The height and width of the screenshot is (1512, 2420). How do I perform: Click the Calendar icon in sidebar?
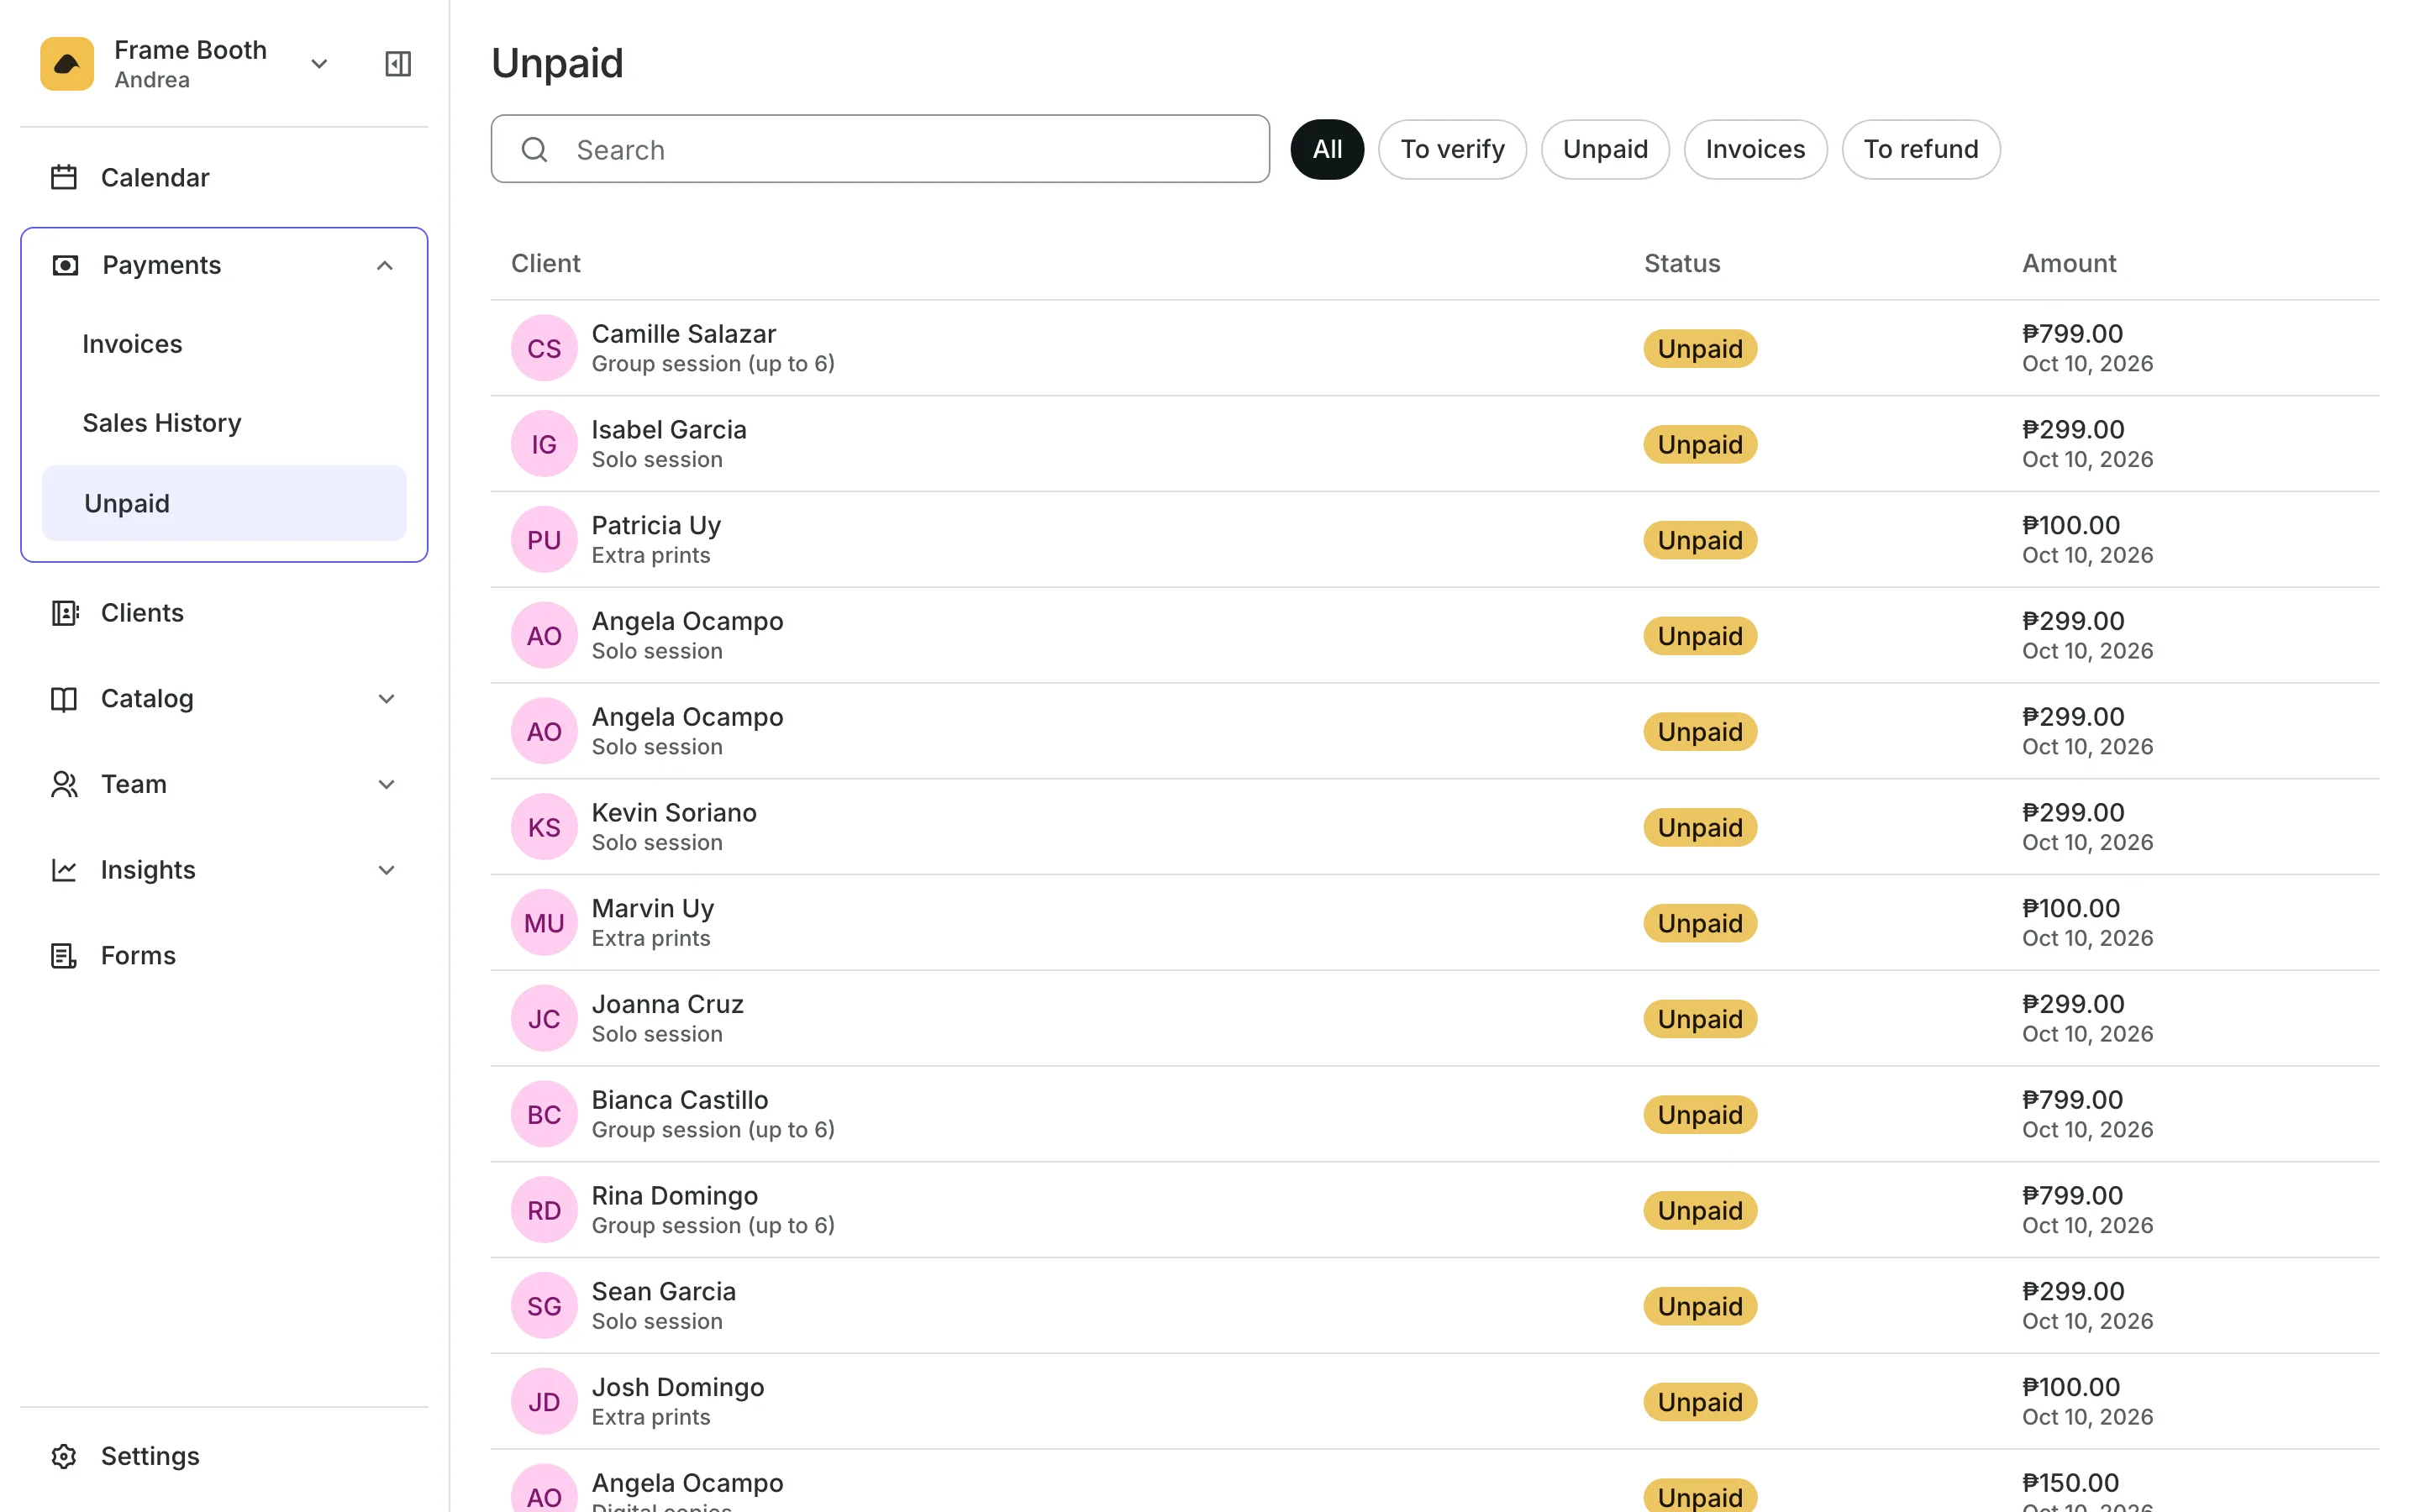[x=64, y=177]
